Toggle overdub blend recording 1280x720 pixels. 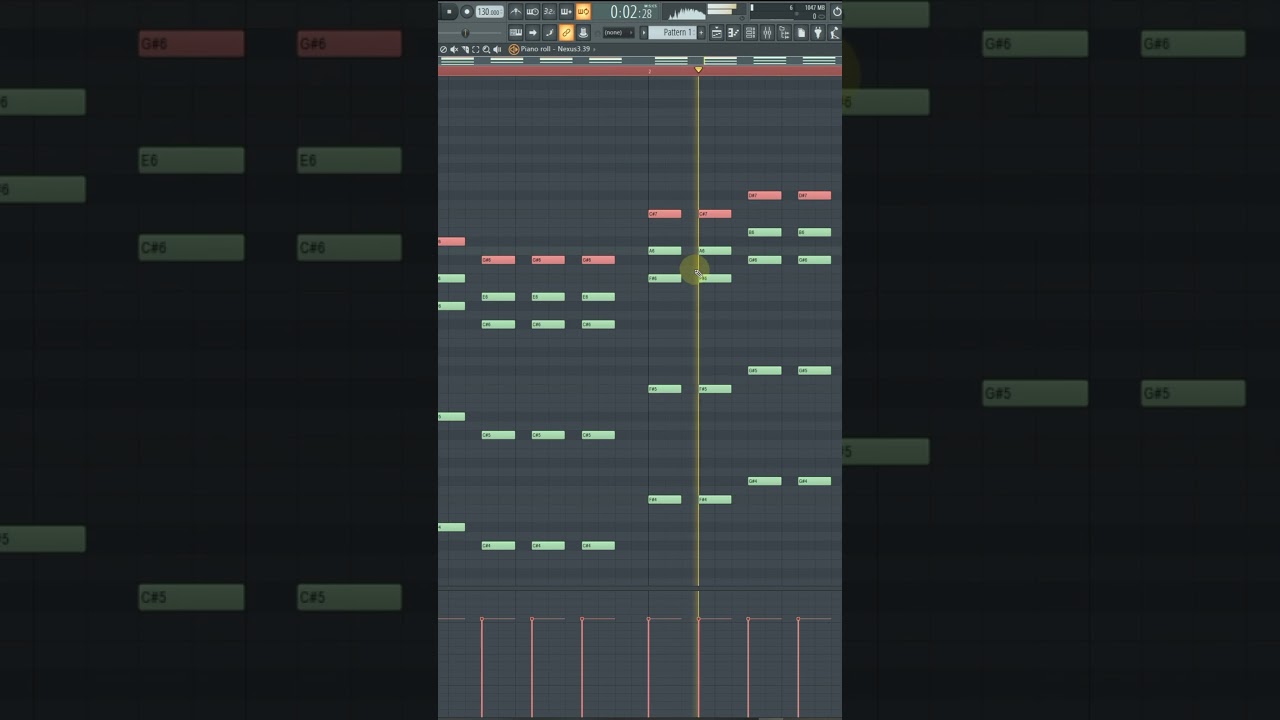pyautogui.click(x=566, y=12)
